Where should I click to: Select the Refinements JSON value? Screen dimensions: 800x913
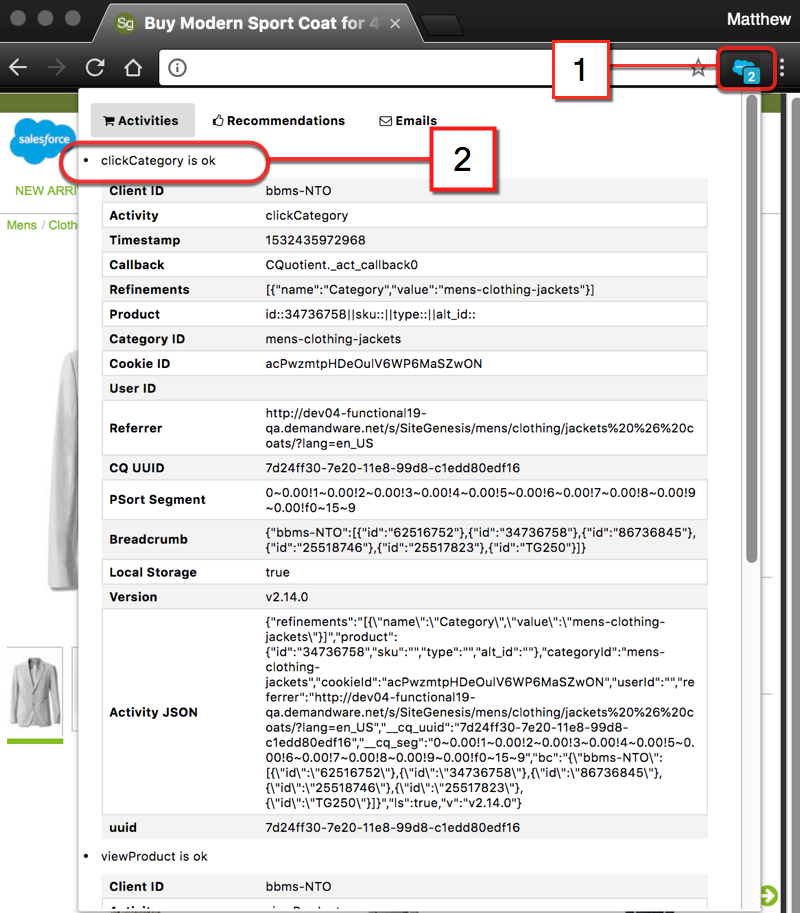point(430,289)
